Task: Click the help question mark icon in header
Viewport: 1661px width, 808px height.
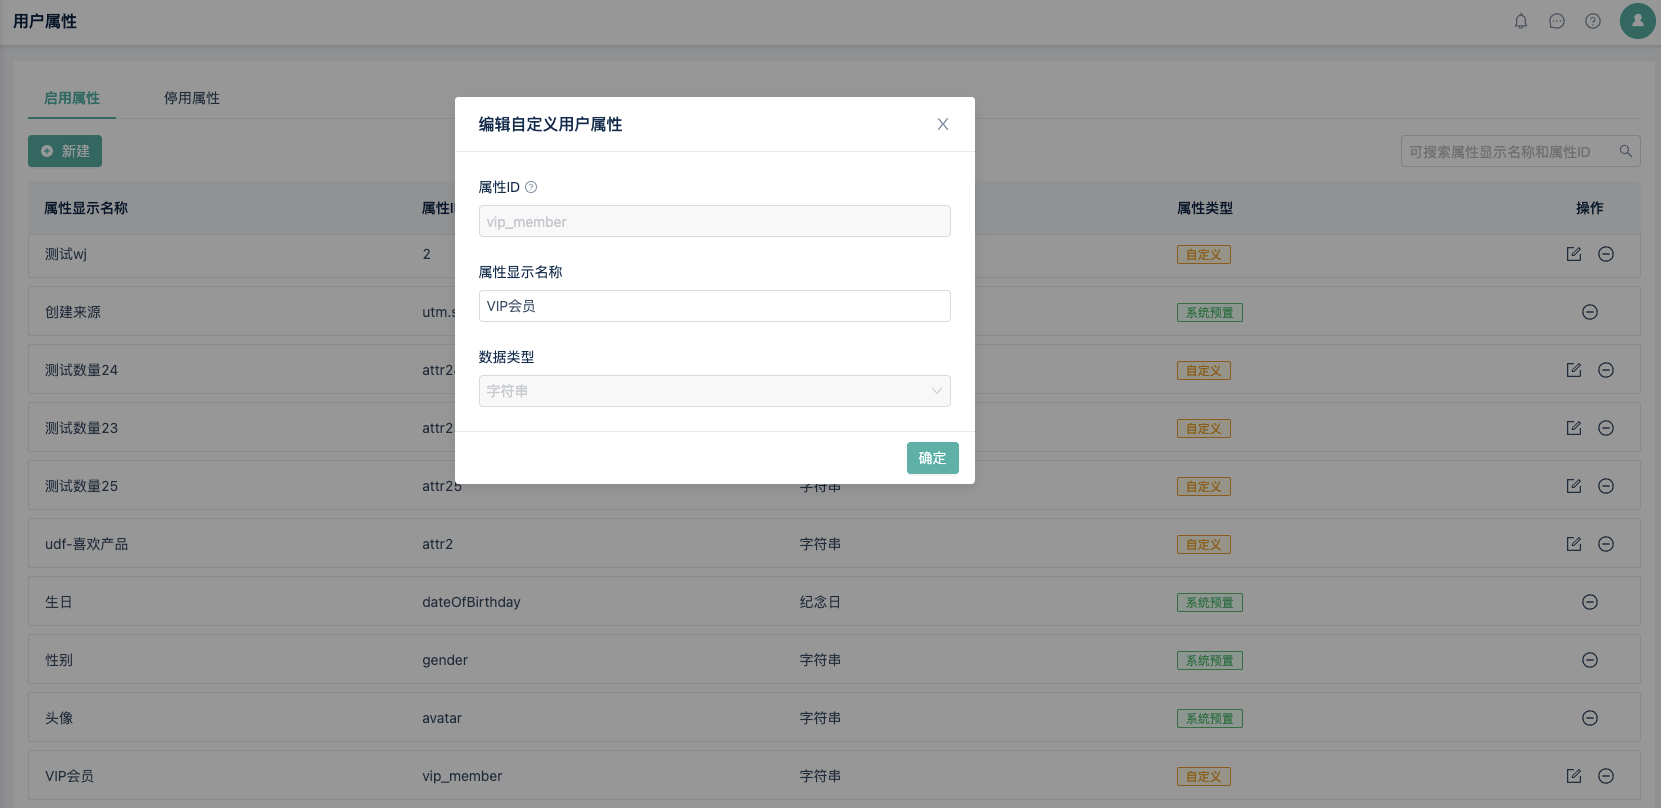Action: [x=1593, y=21]
